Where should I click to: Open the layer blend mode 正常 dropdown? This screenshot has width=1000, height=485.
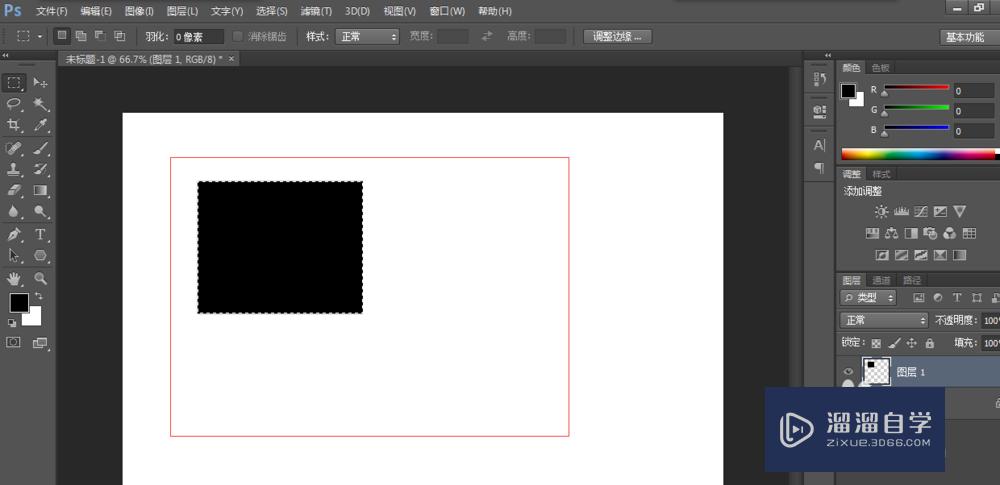click(x=883, y=320)
